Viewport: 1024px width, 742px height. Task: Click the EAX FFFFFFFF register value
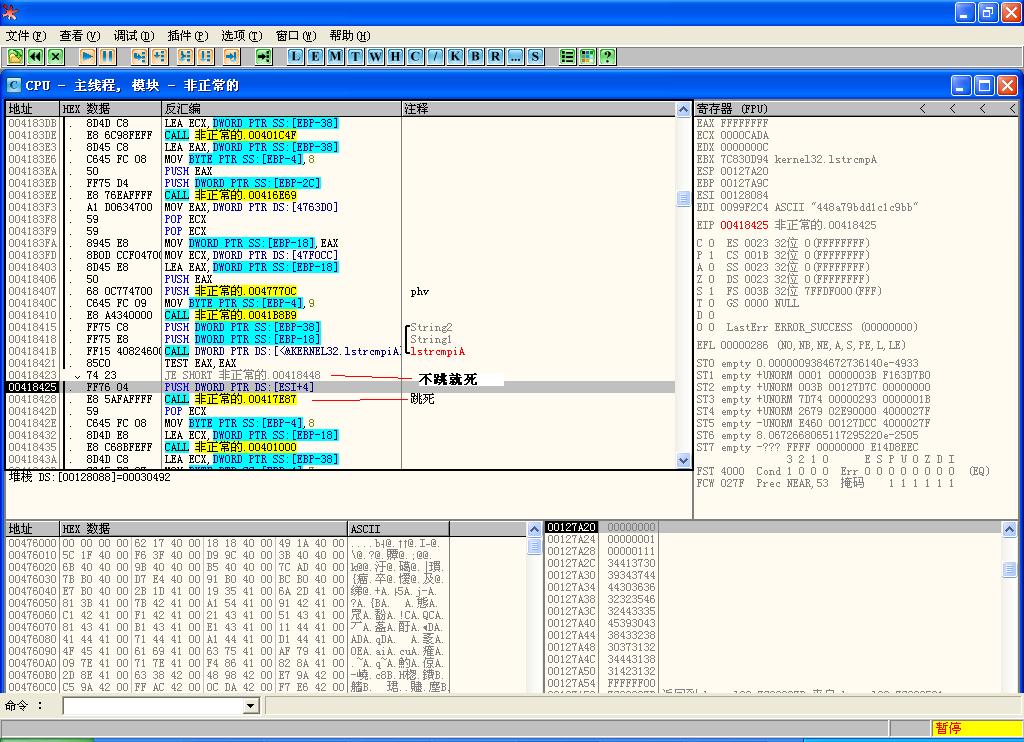coord(744,123)
